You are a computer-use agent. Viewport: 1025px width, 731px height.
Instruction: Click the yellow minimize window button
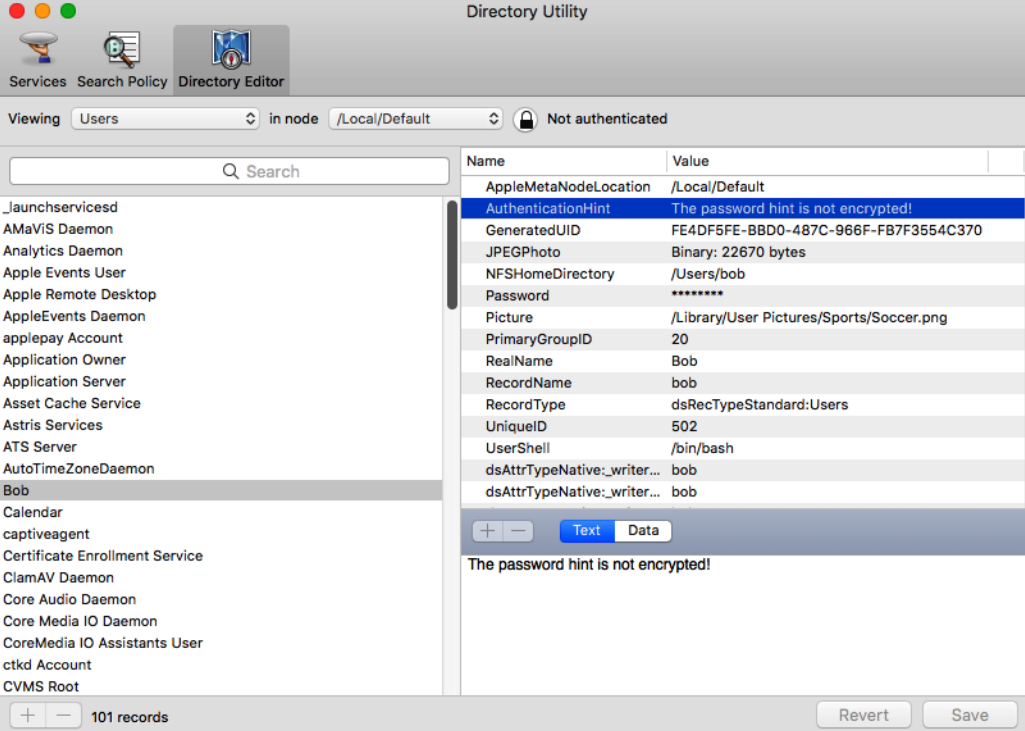[x=42, y=10]
